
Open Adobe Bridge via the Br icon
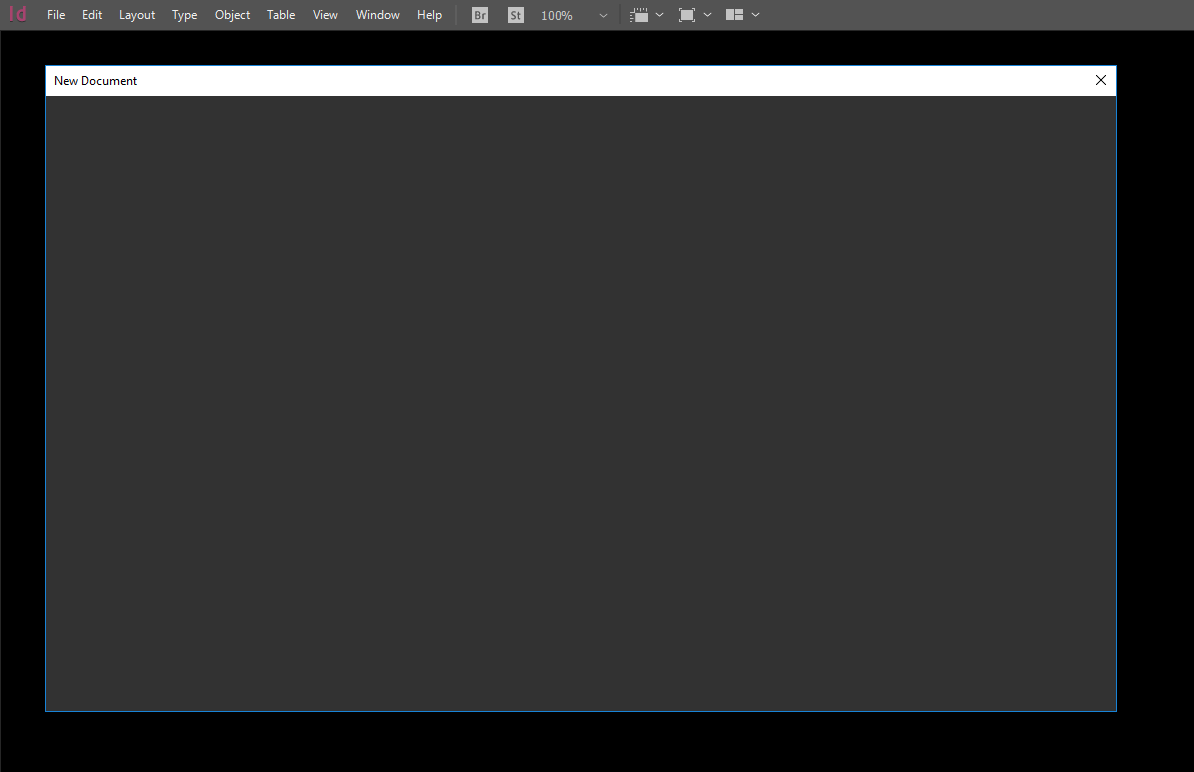click(479, 15)
